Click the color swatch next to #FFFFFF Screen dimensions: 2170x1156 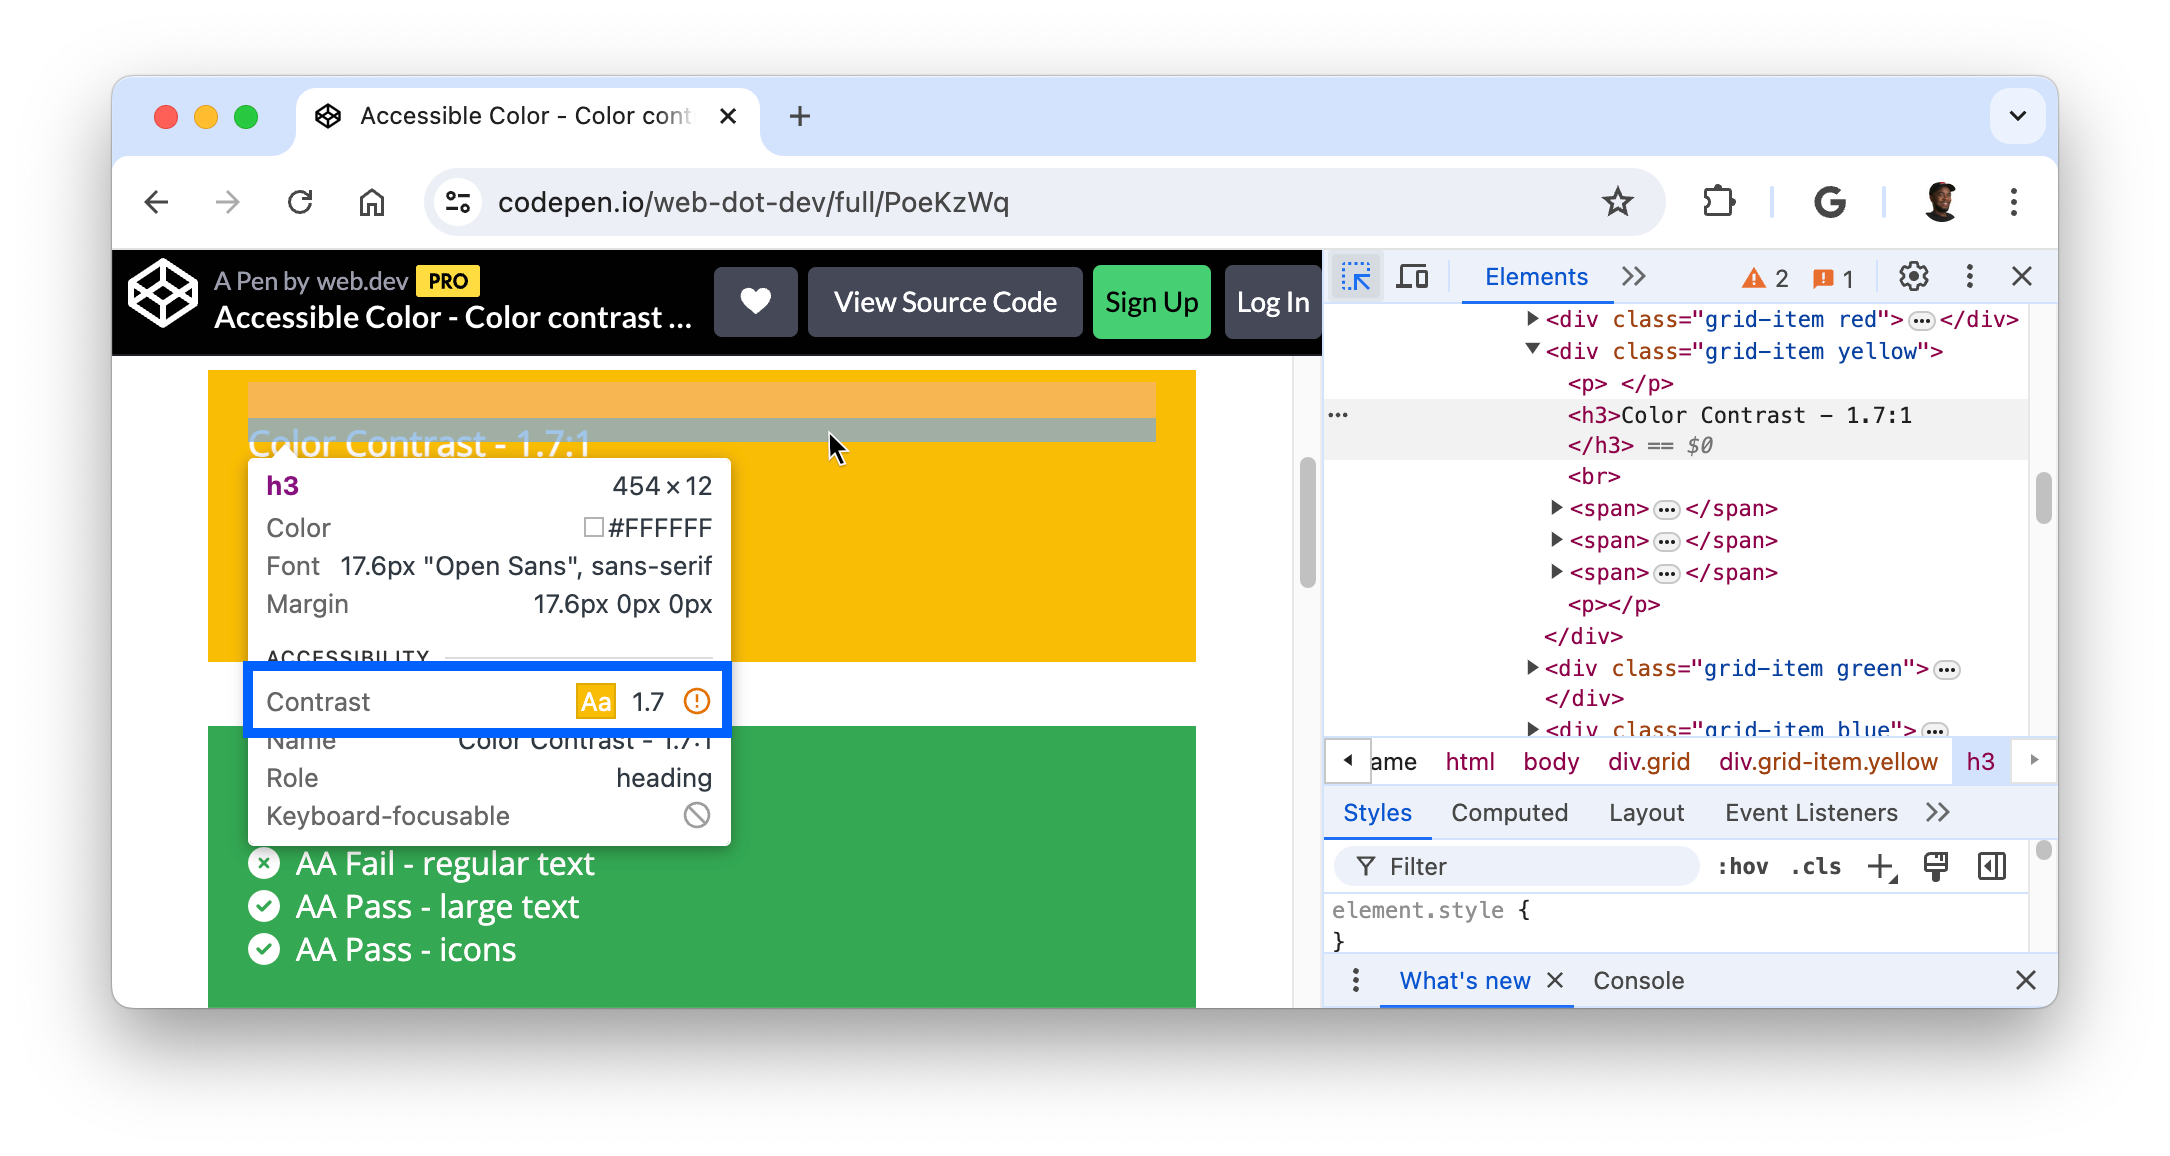tap(591, 527)
